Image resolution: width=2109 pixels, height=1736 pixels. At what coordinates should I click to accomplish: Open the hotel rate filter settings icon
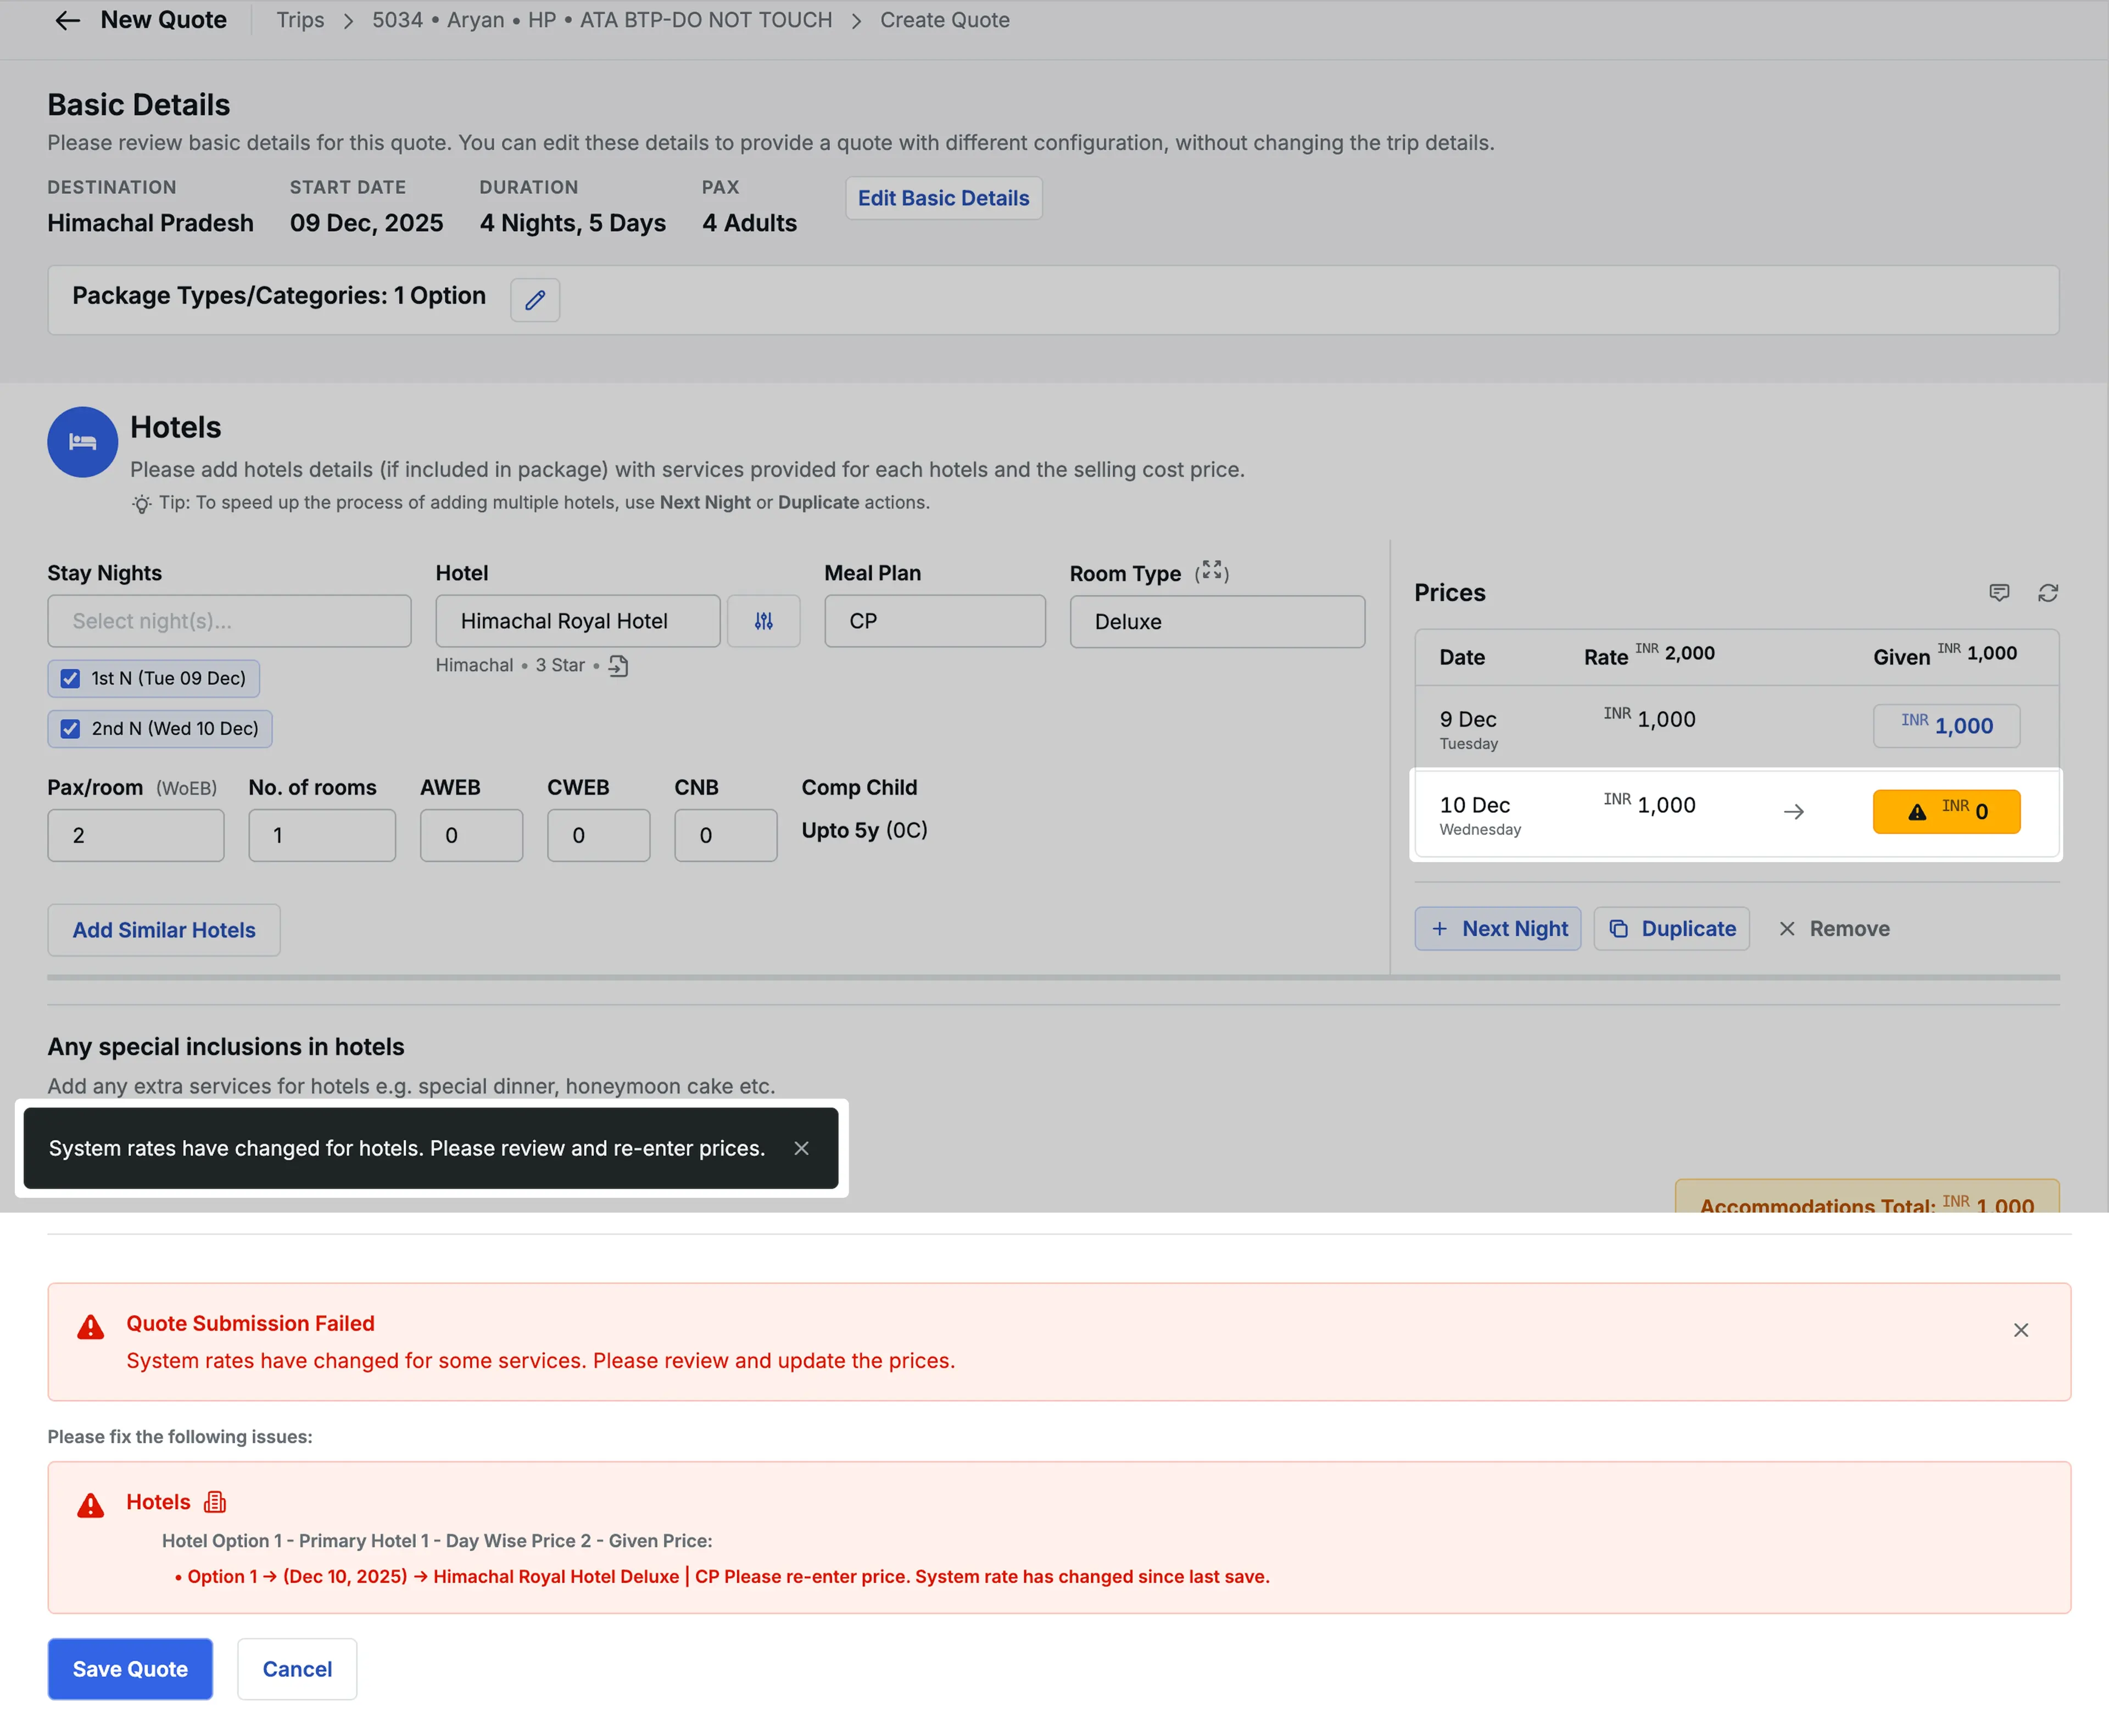click(763, 620)
